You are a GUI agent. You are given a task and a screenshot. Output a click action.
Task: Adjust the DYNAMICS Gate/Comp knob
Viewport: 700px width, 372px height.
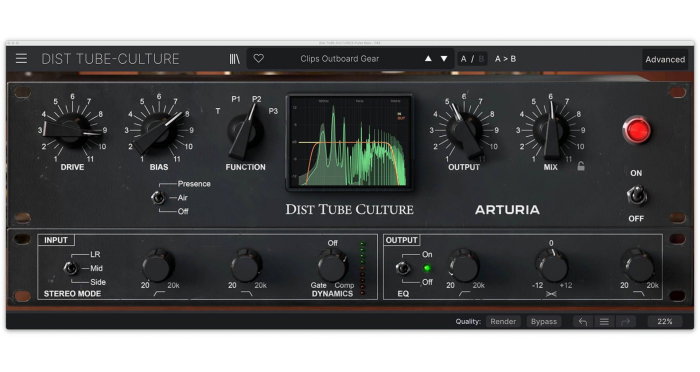click(333, 266)
